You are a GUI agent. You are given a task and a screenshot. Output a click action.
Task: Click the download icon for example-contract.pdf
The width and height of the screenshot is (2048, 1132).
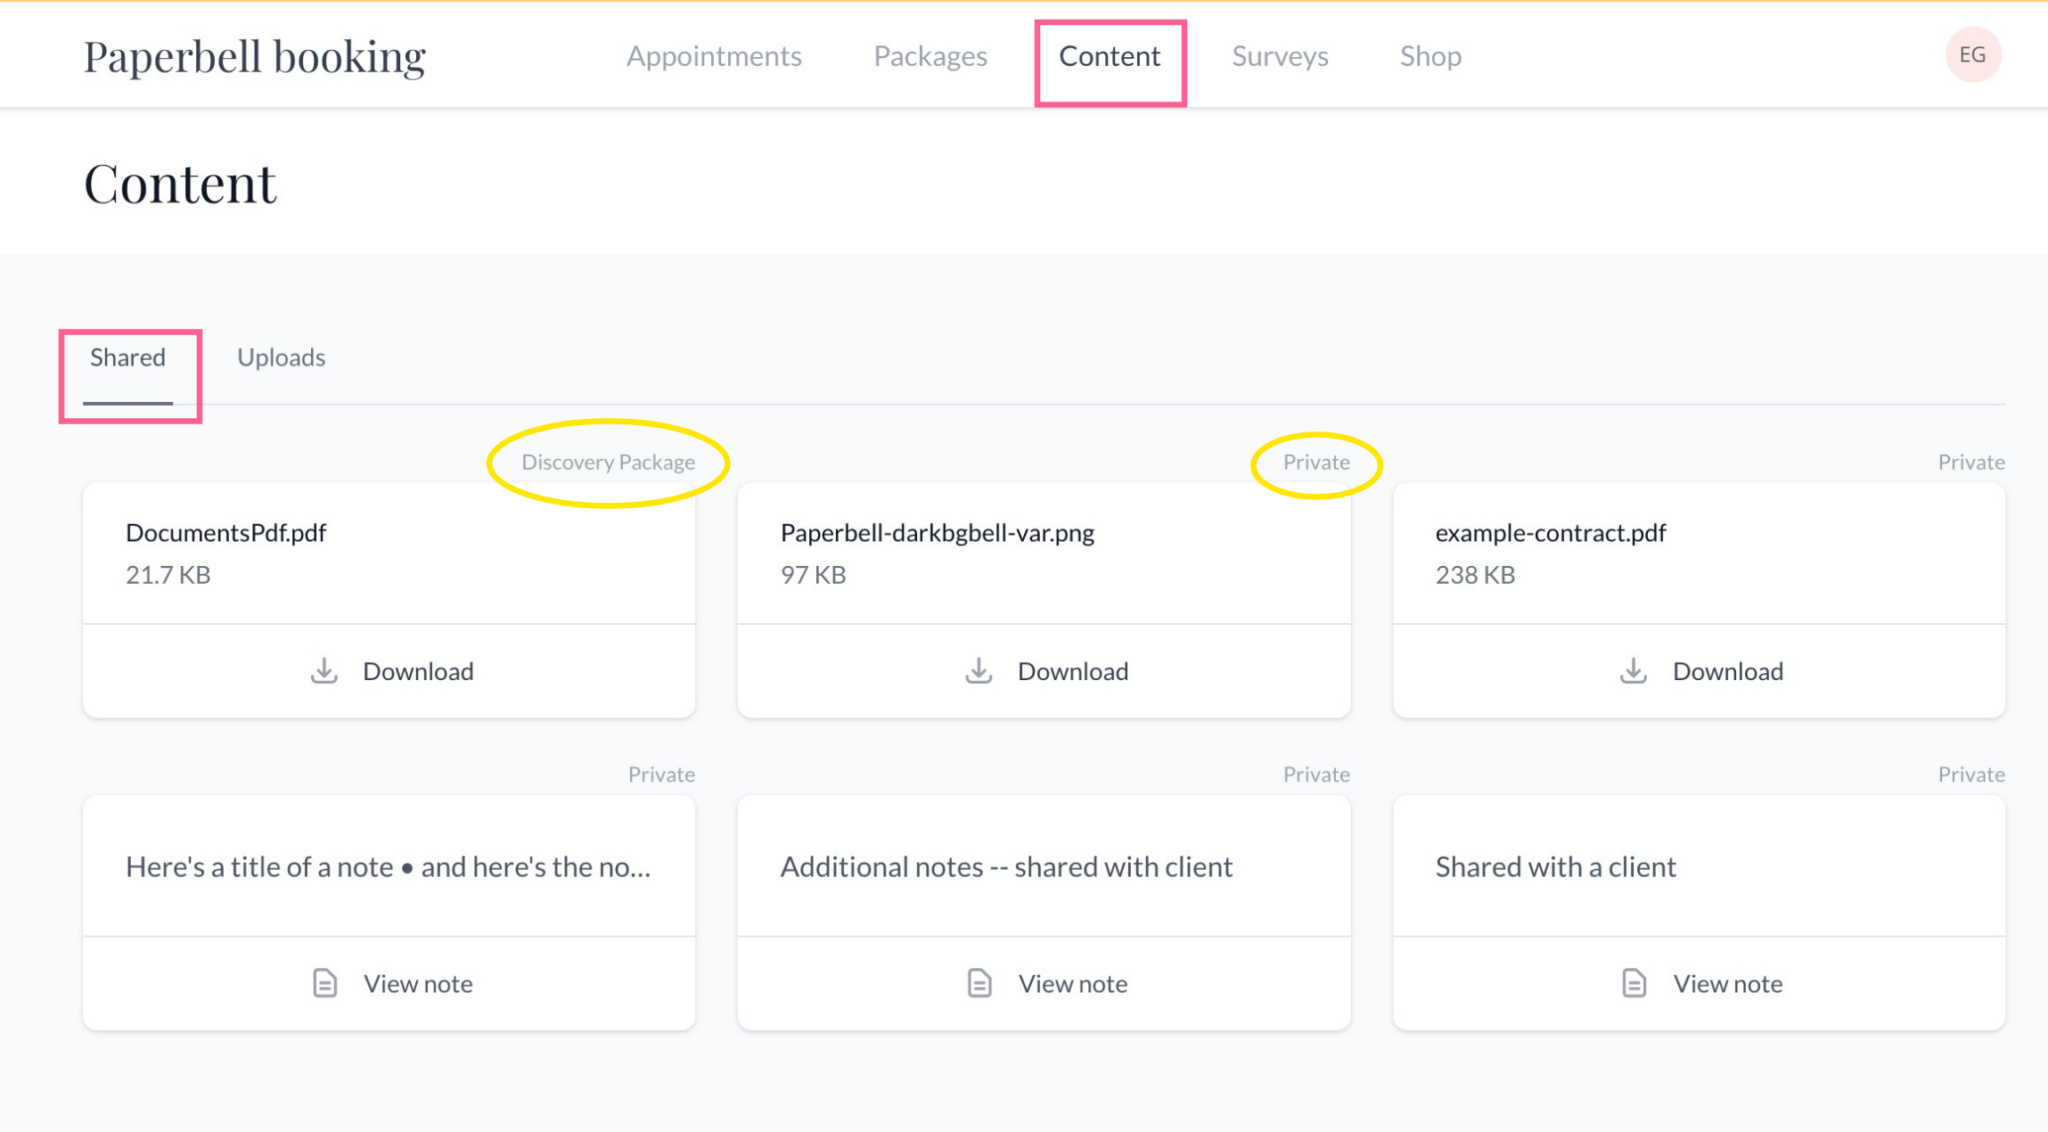[x=1634, y=671]
